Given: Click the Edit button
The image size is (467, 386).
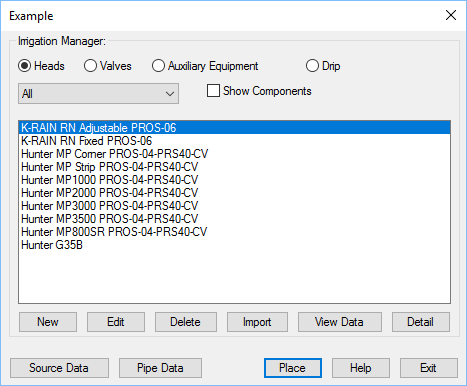Looking at the screenshot, I should (116, 322).
